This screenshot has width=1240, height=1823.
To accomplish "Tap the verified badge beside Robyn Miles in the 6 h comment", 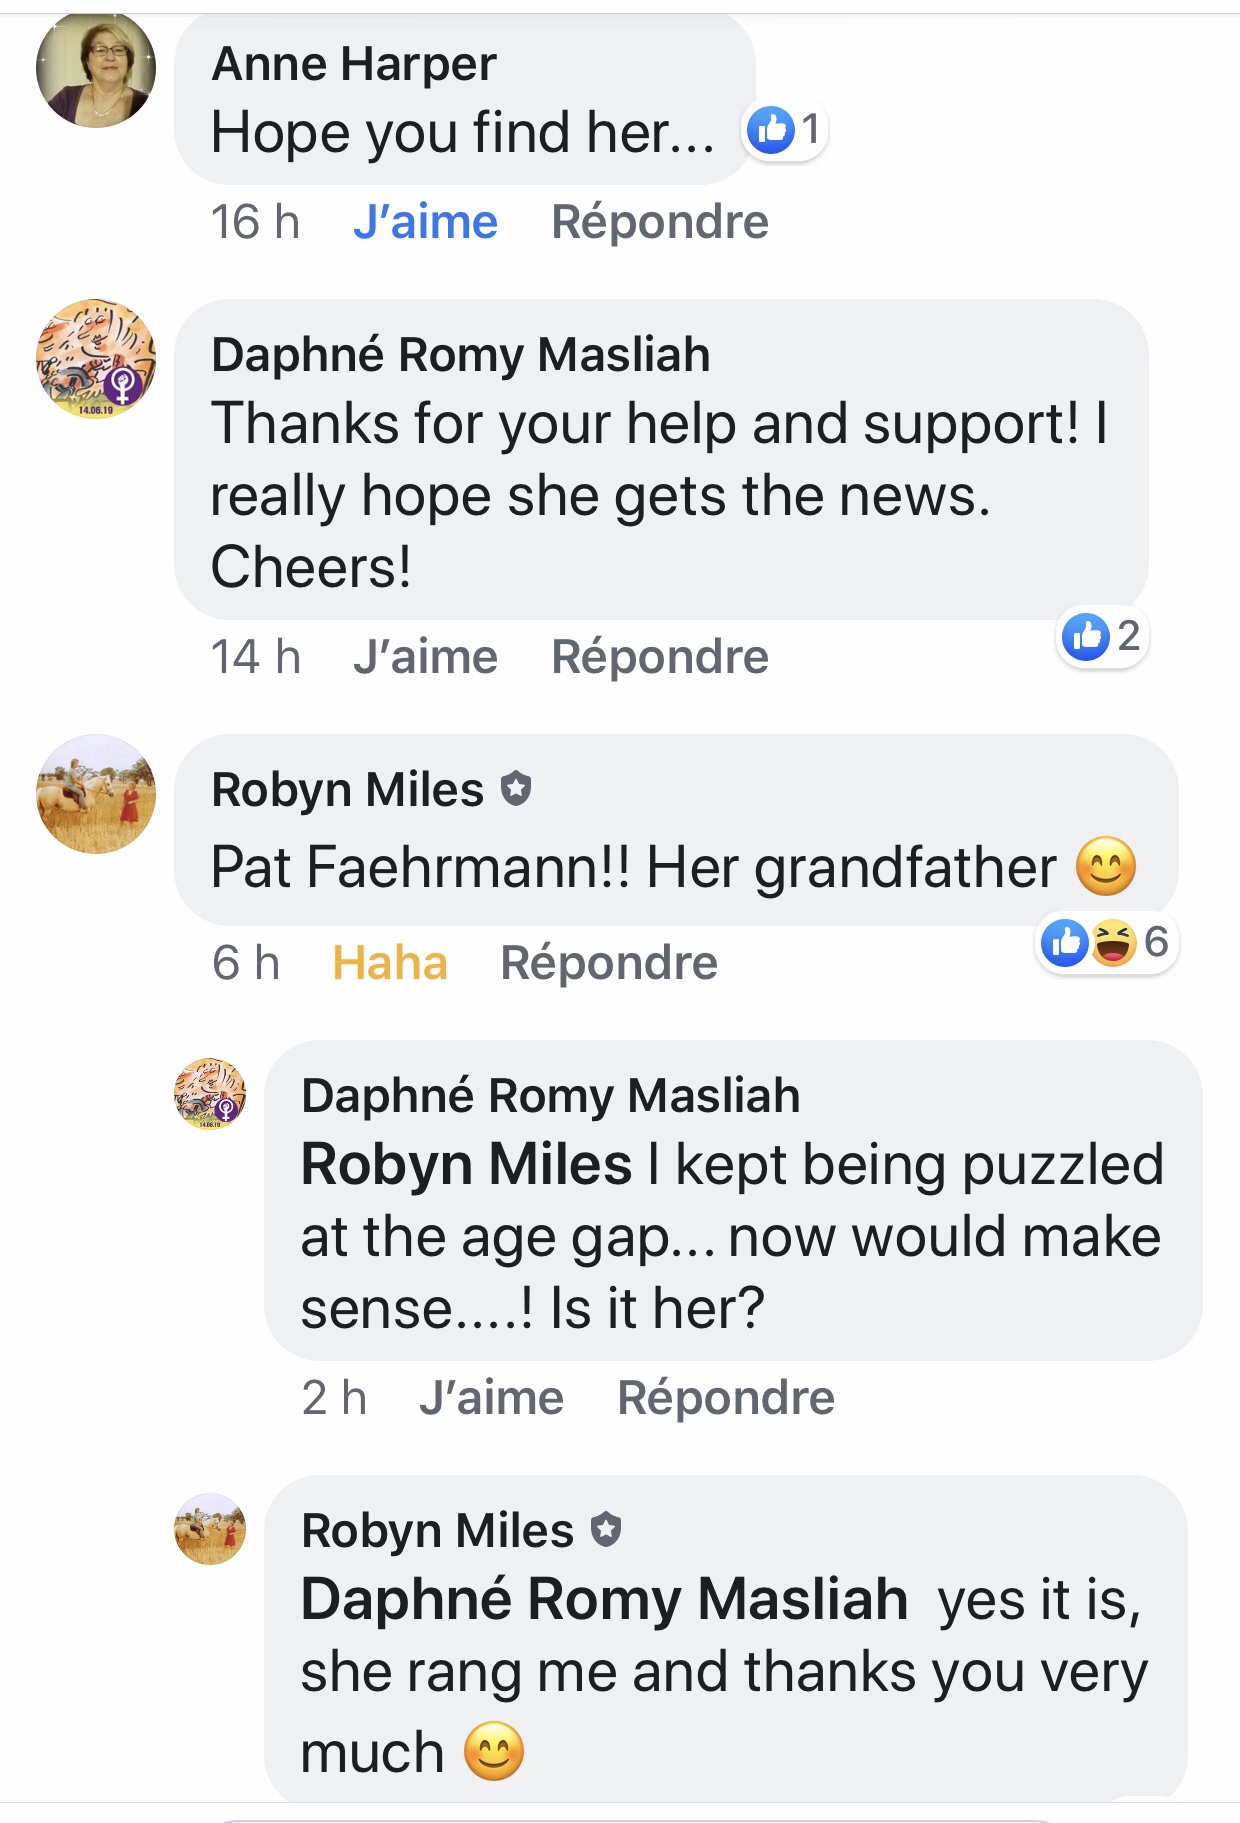I will pos(516,789).
